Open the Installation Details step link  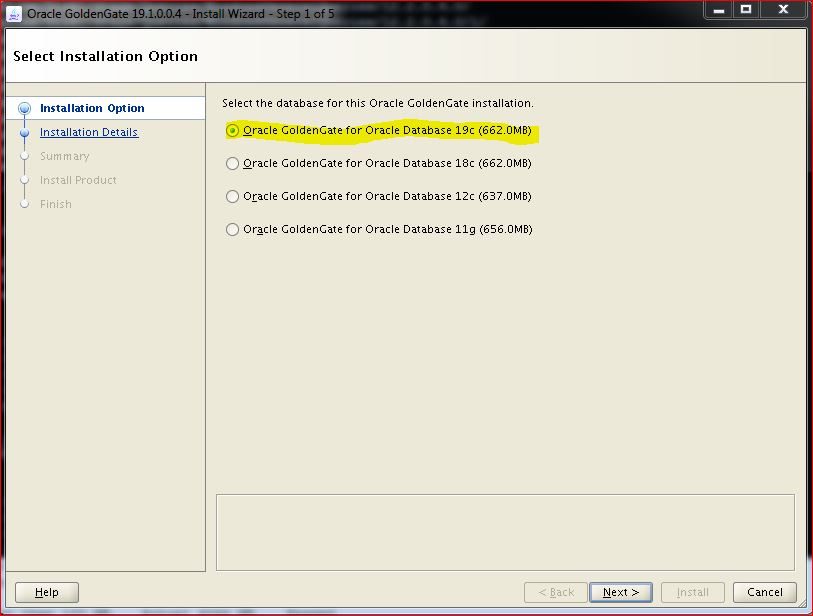coord(89,132)
